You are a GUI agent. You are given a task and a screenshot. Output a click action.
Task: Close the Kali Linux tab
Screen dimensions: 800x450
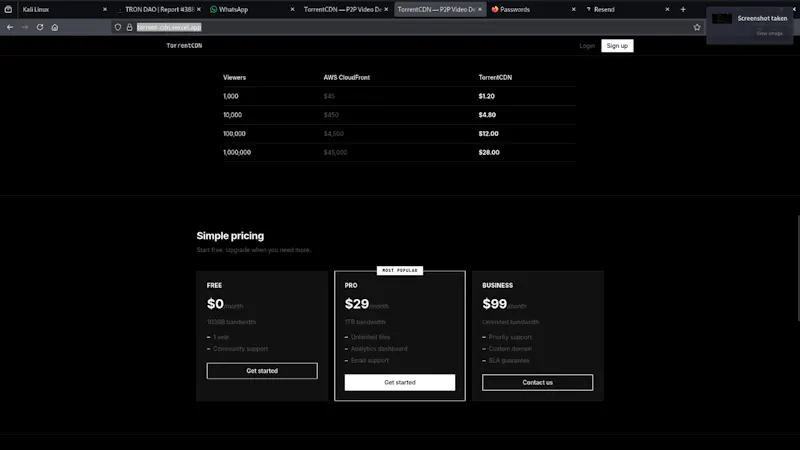tap(105, 9)
